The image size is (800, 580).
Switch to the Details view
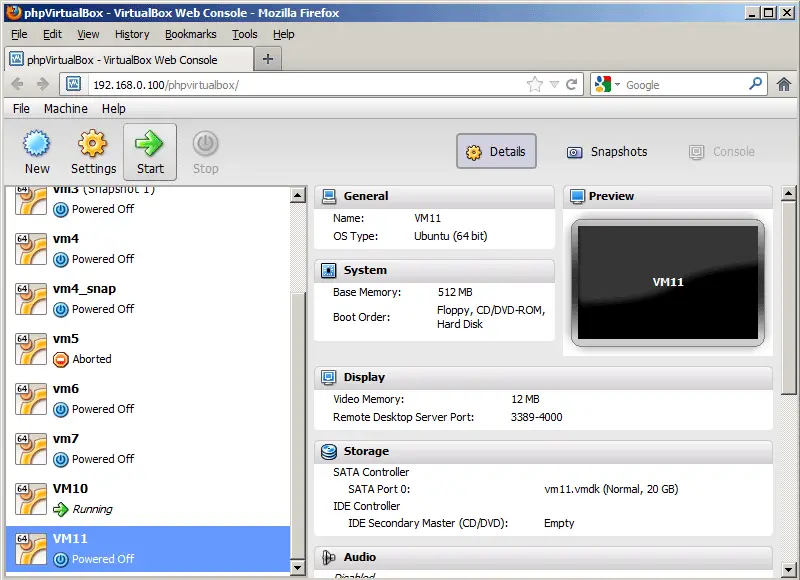click(x=496, y=152)
